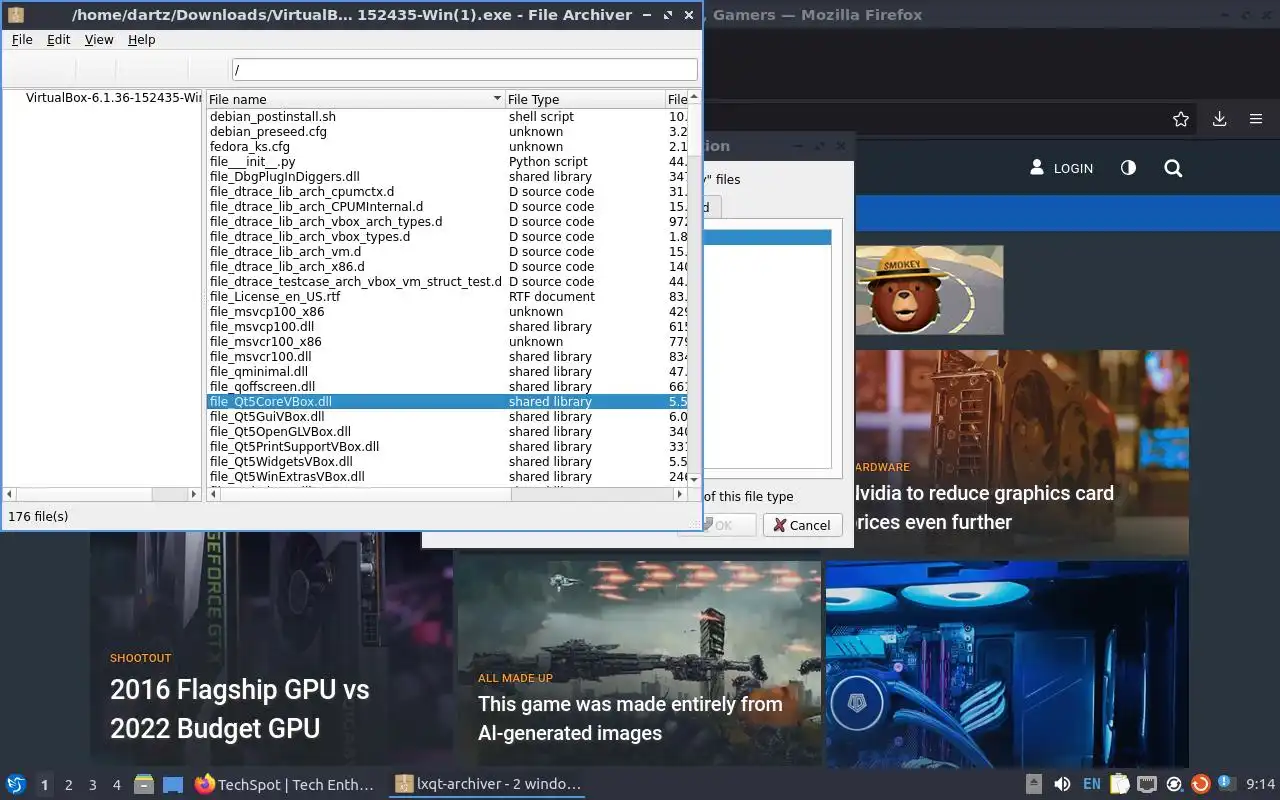Screen dimensions: 1280x800
Task: Click LOGIN on the TechSpot page
Action: [x=1062, y=168]
